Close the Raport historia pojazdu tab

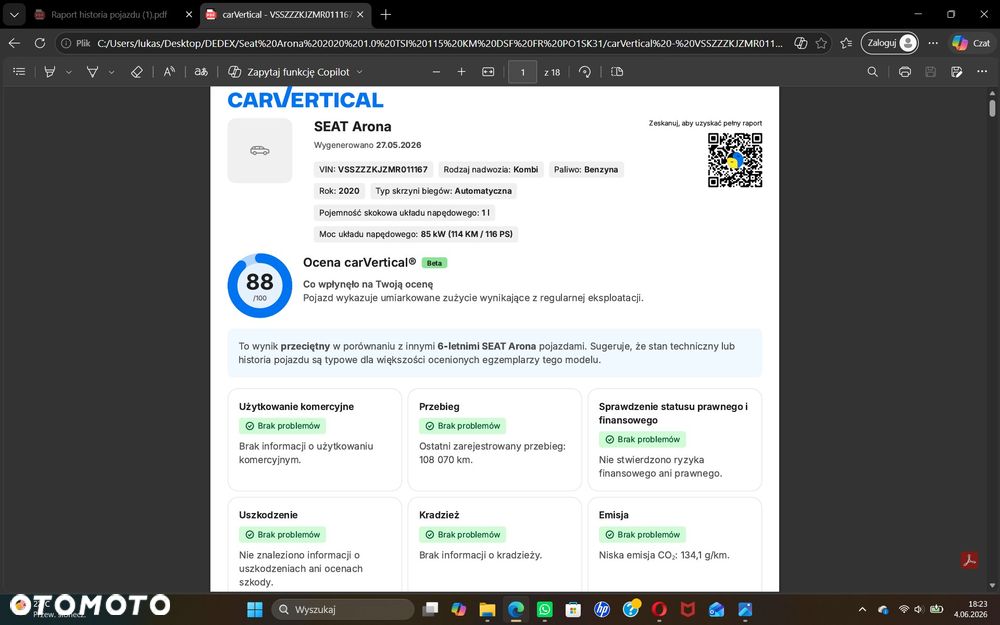click(x=189, y=14)
